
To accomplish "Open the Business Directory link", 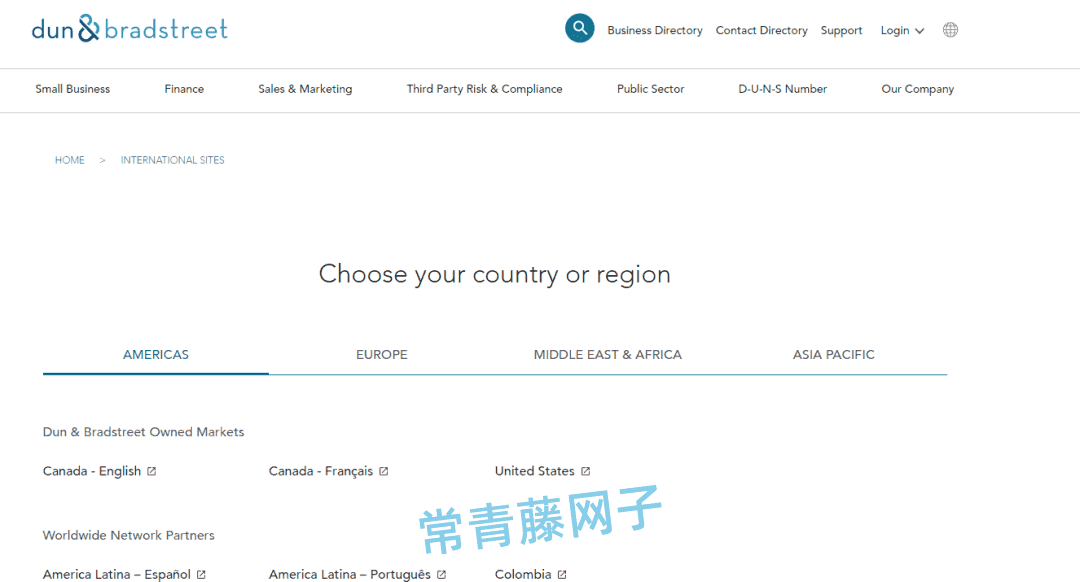I will coord(655,30).
